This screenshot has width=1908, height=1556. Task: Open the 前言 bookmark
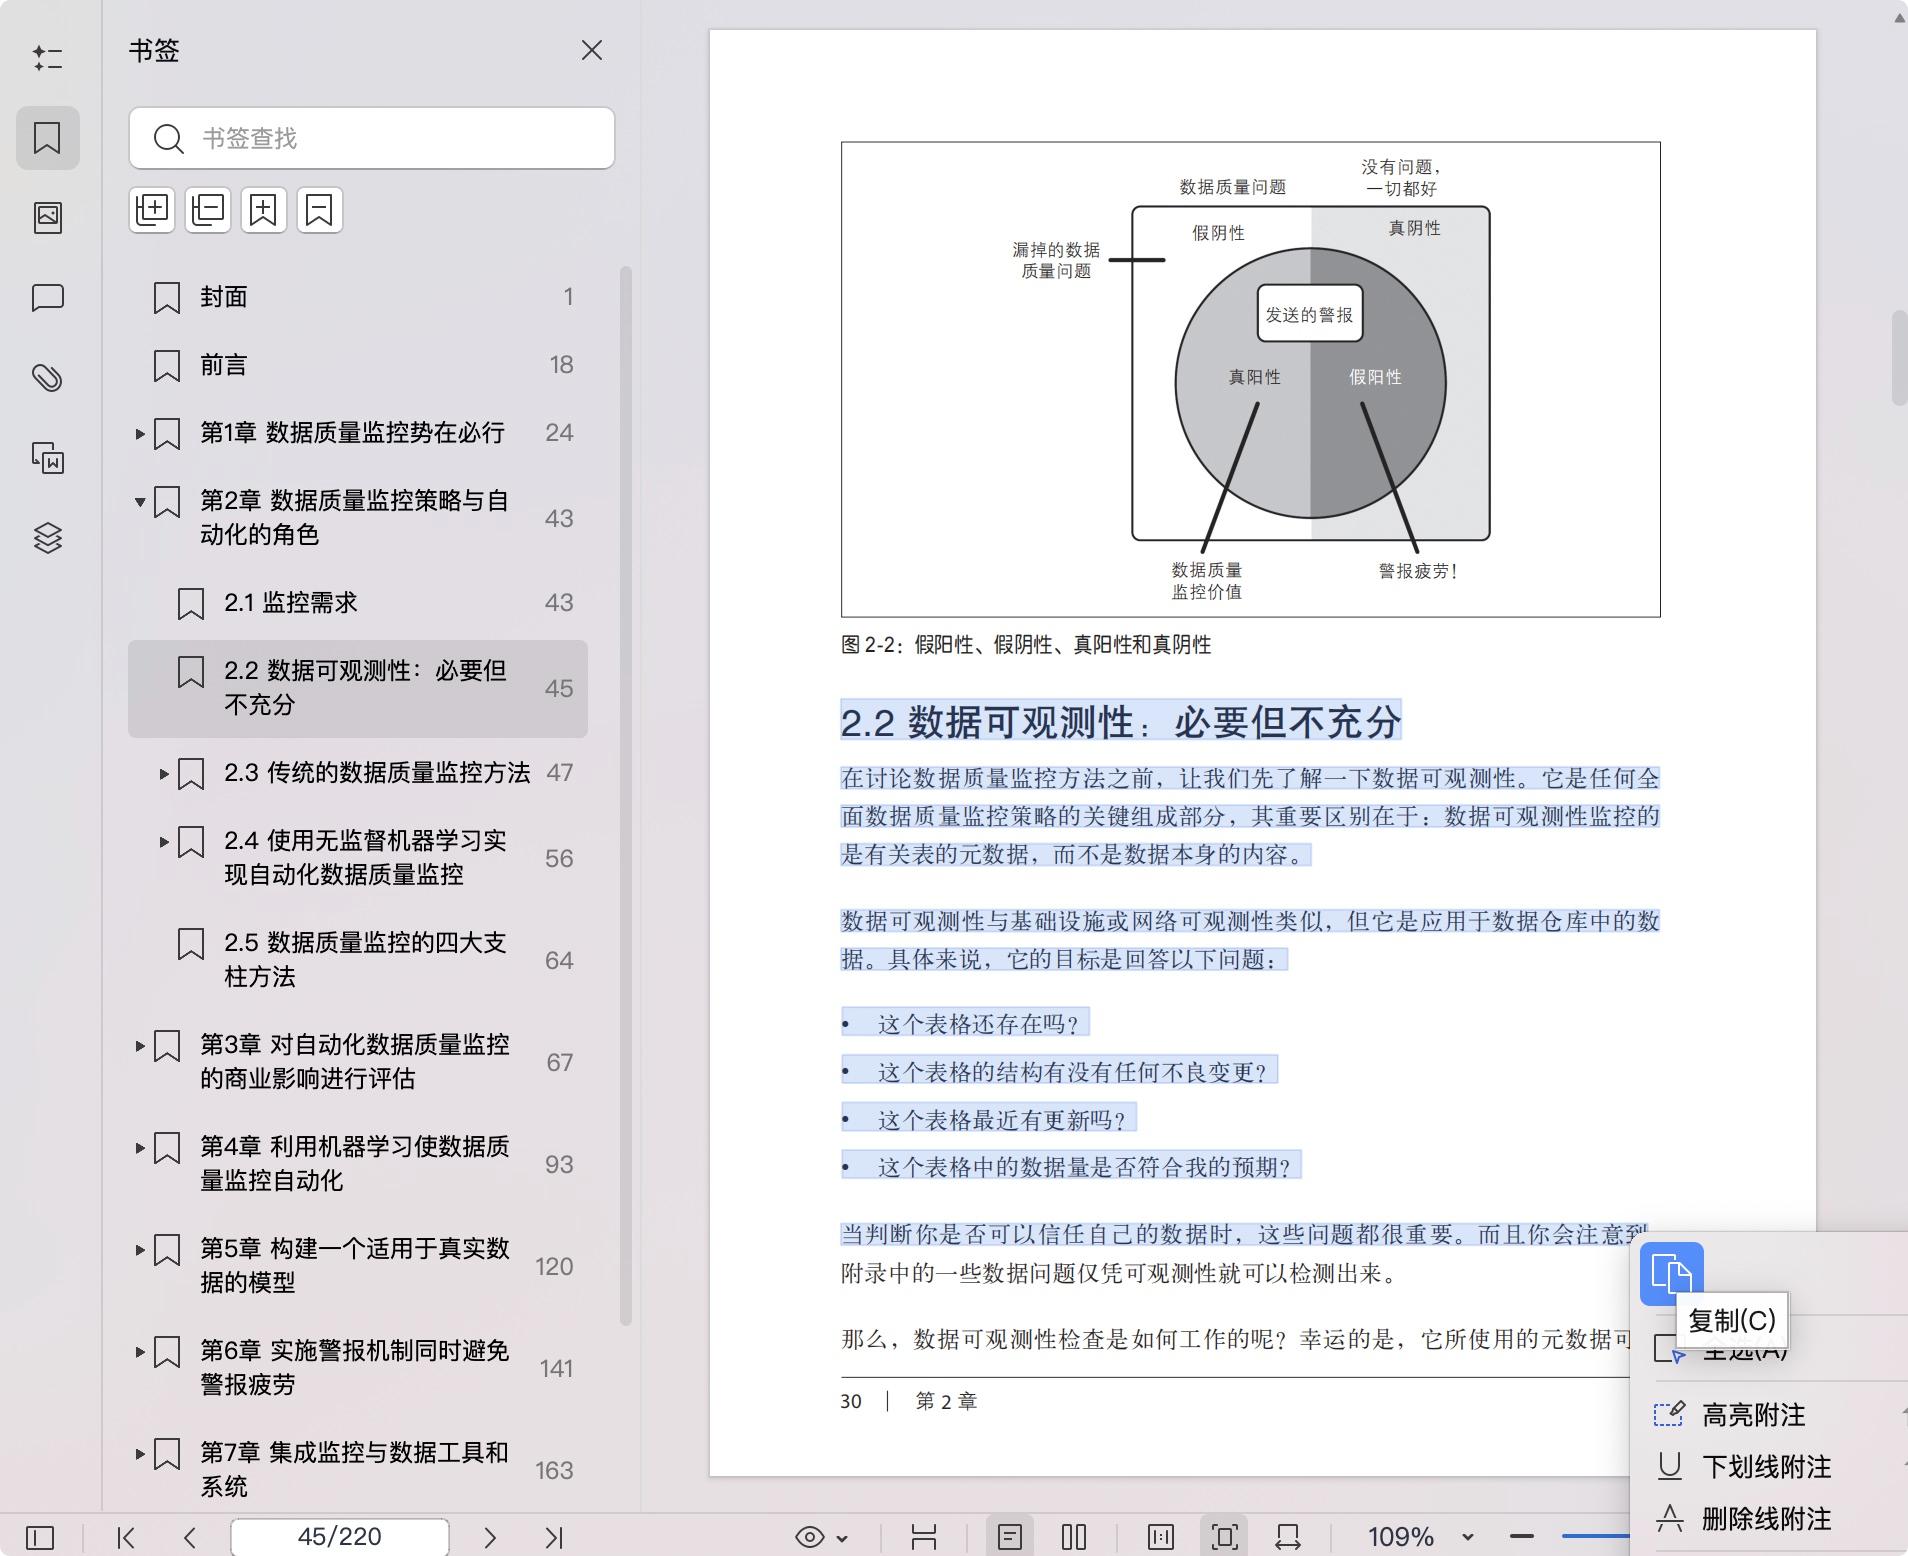[358, 365]
